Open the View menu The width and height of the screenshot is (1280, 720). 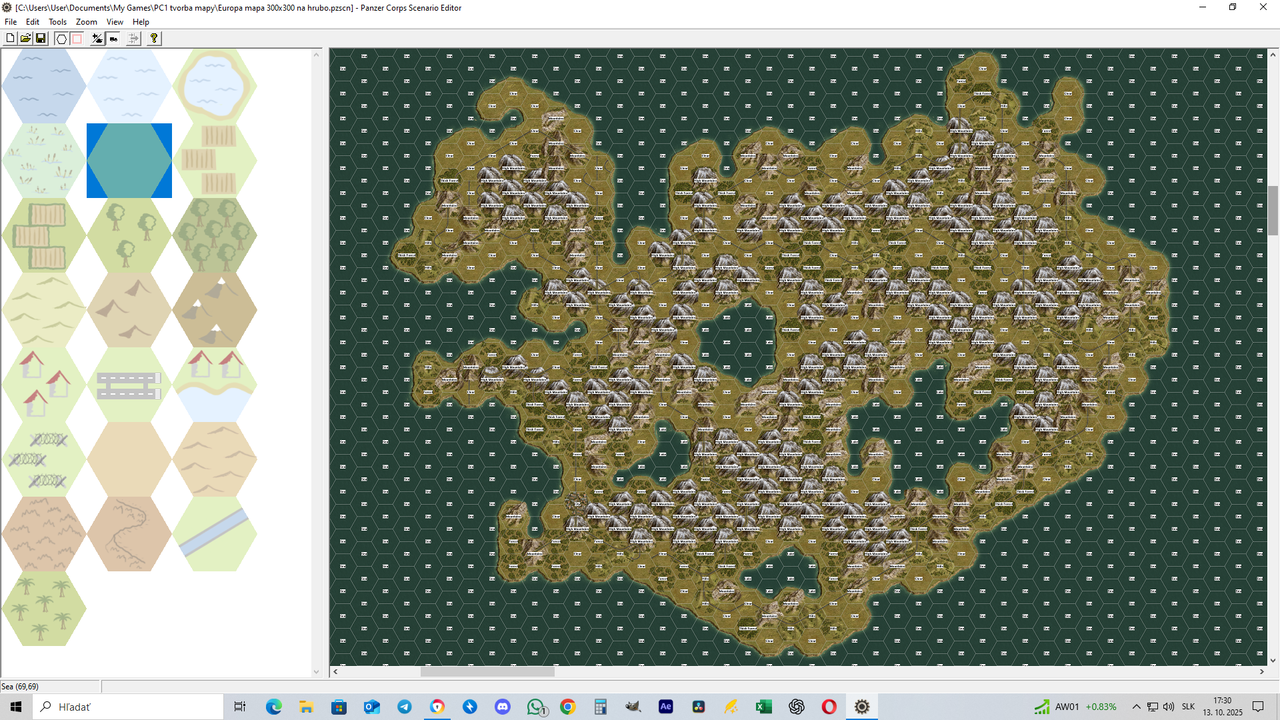point(115,21)
